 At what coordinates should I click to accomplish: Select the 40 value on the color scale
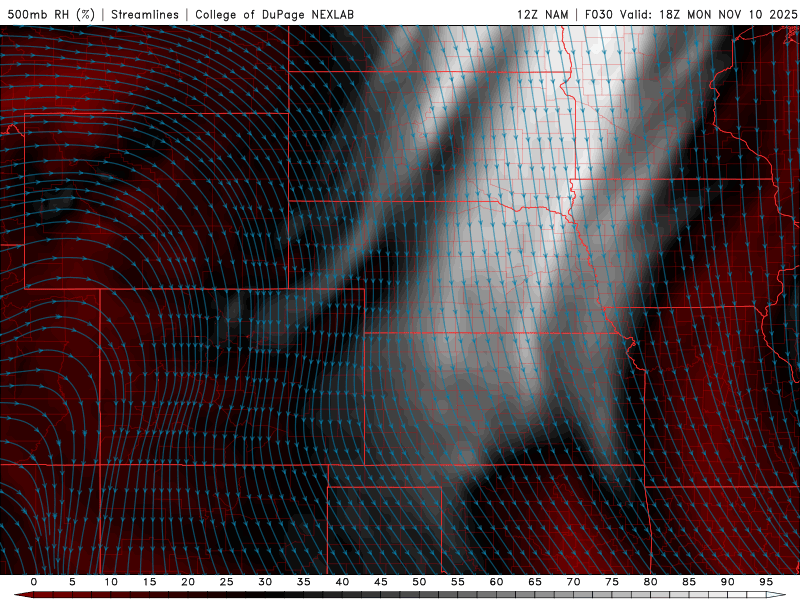point(342,582)
